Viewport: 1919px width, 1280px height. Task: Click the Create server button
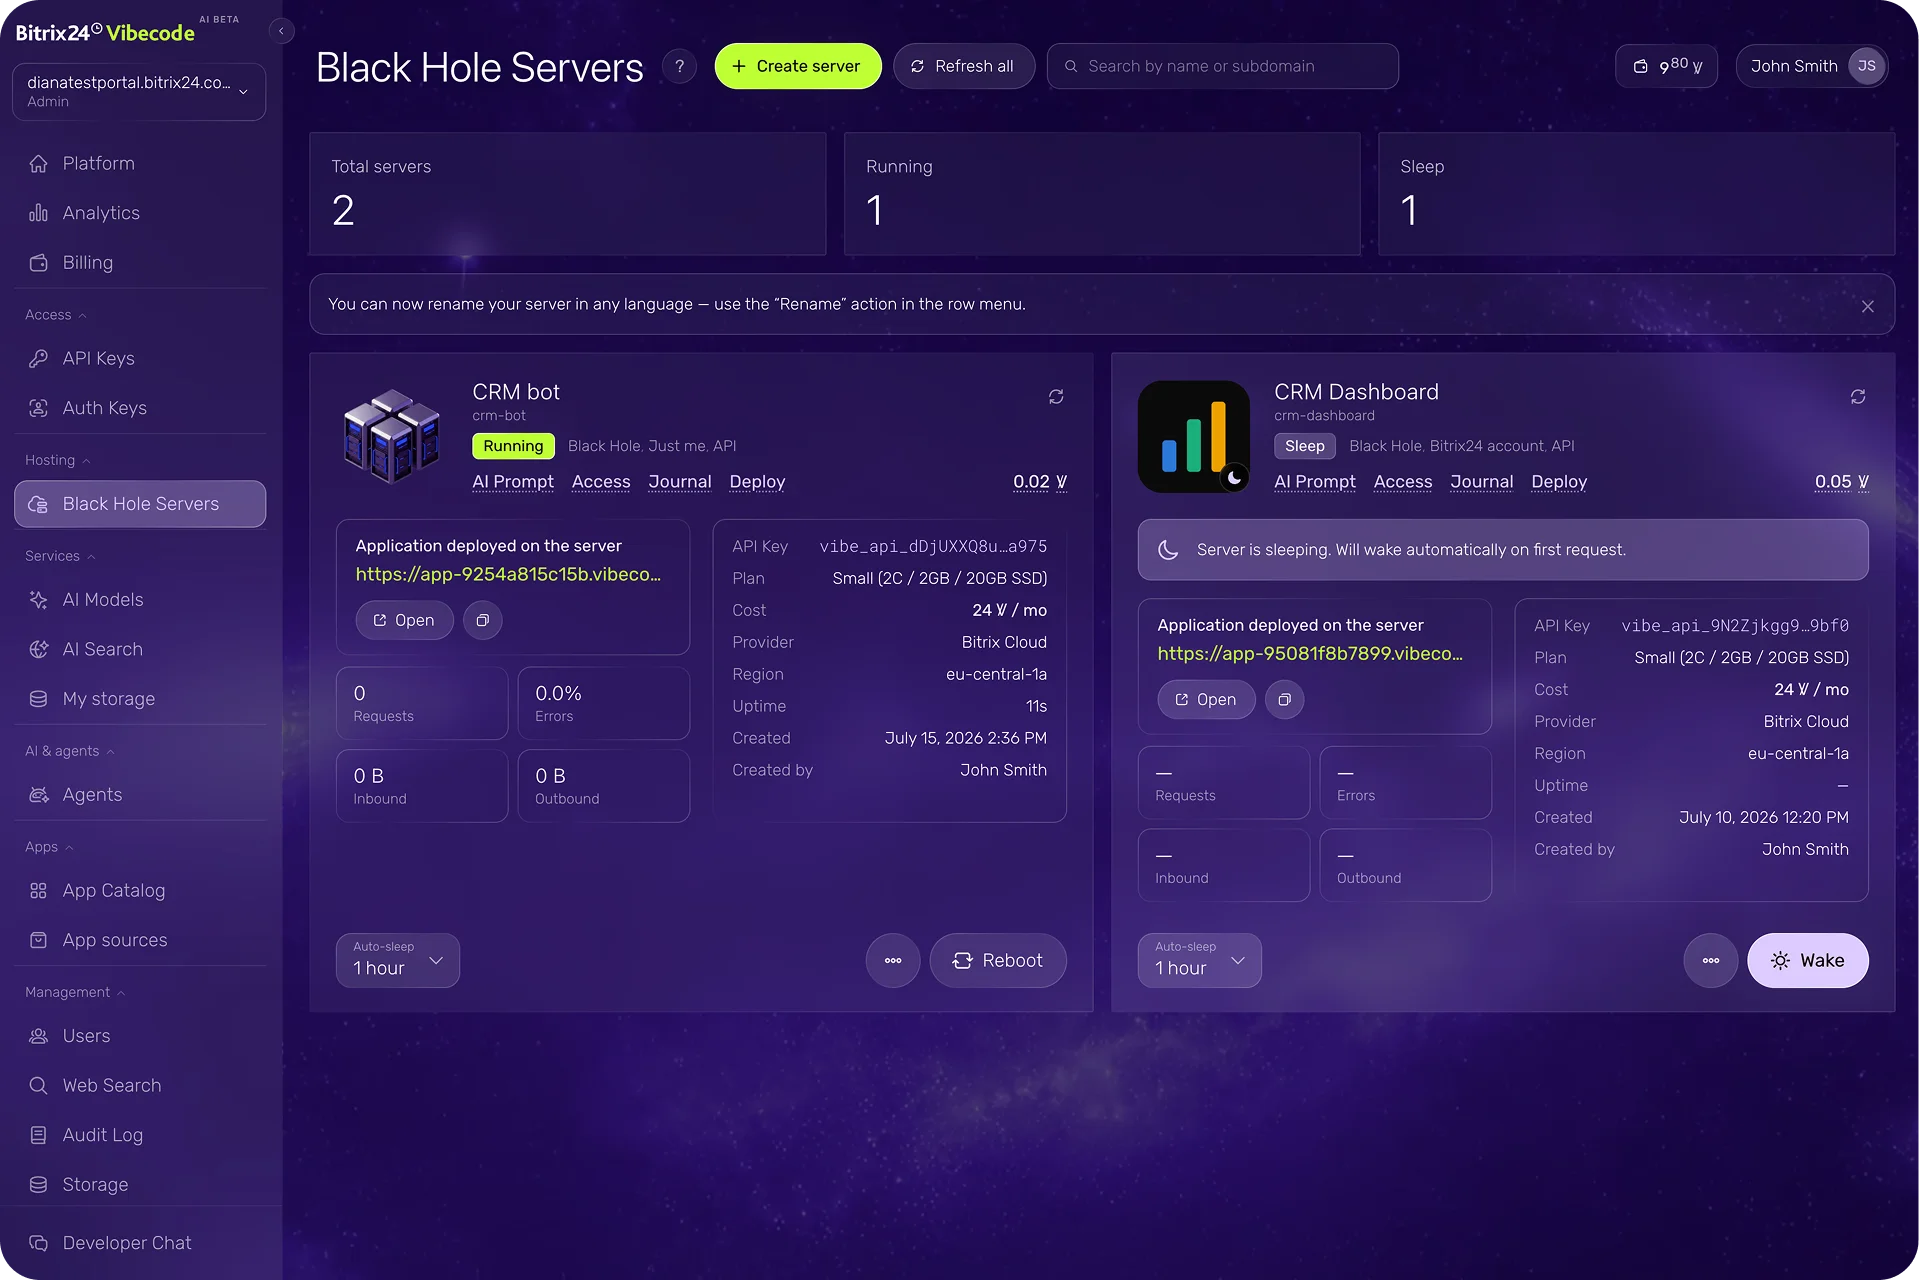pos(798,66)
